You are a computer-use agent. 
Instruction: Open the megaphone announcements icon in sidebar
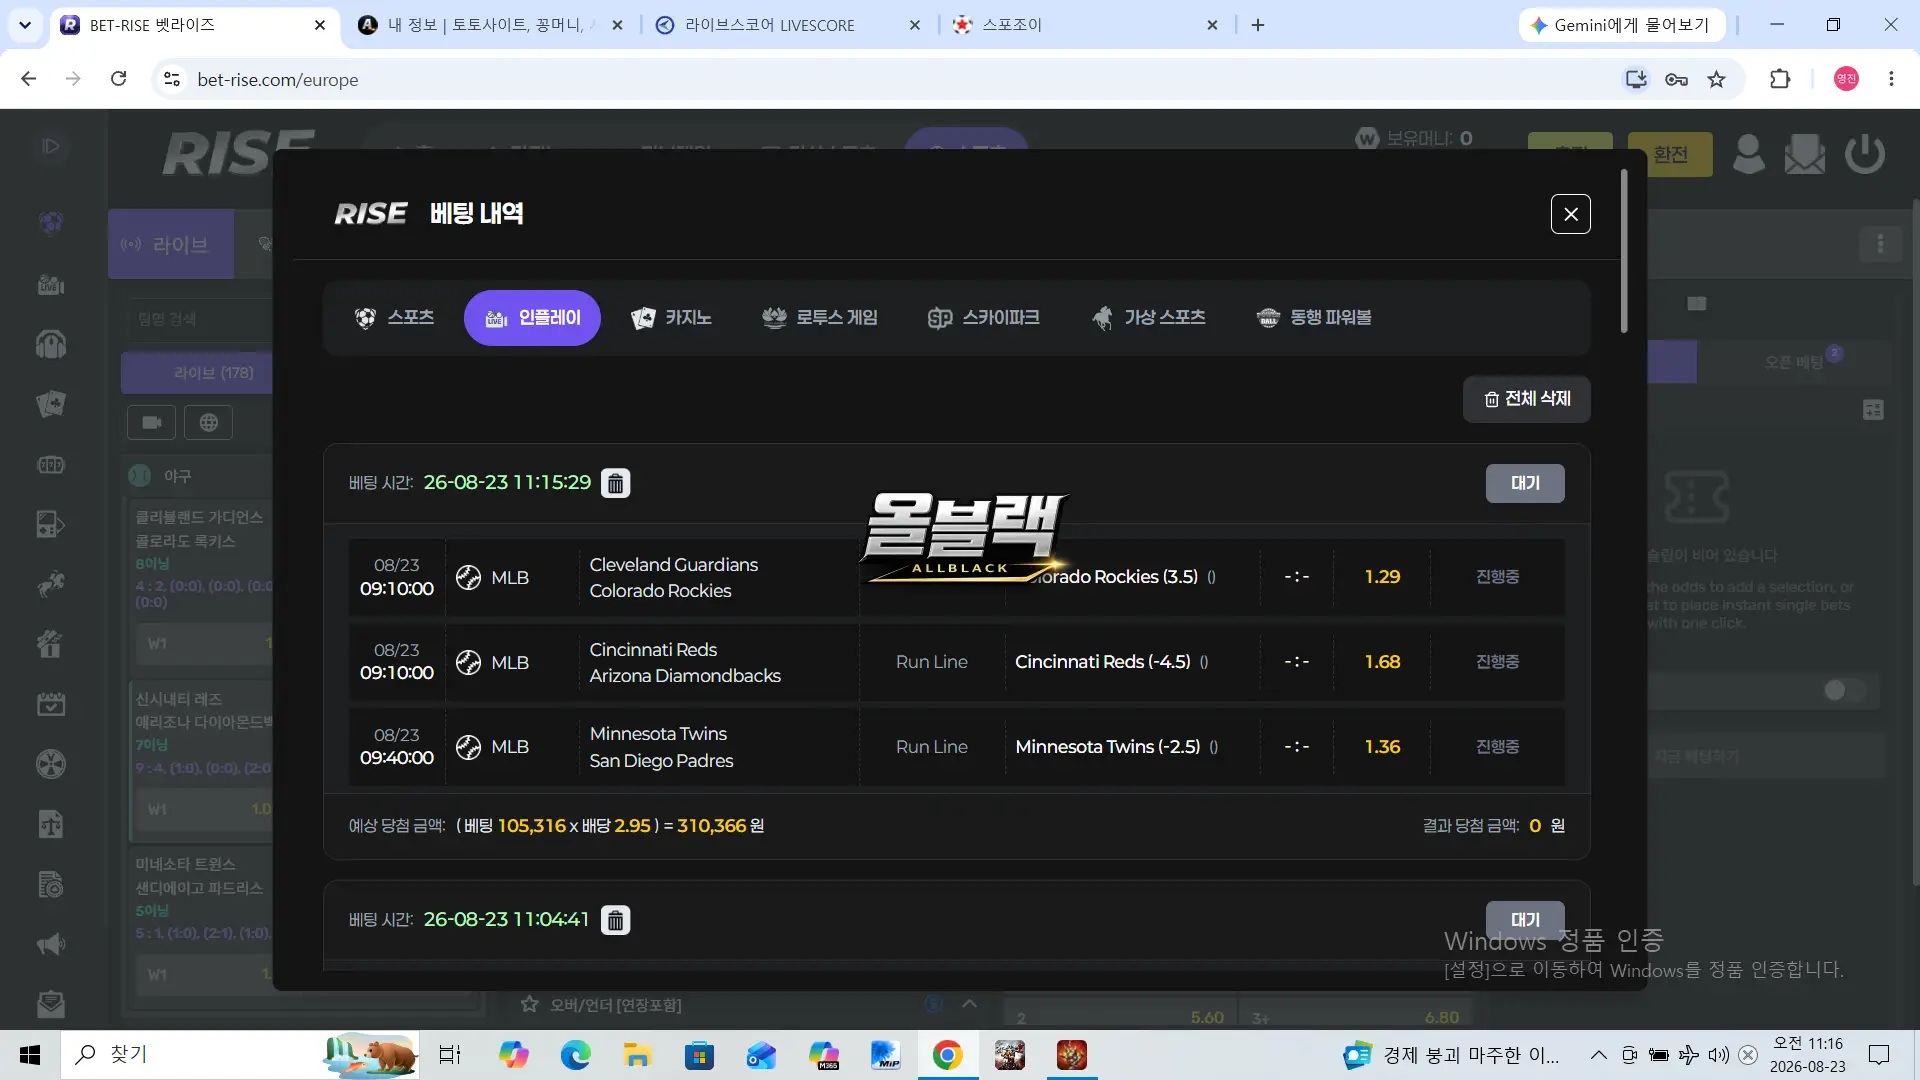[x=51, y=944]
